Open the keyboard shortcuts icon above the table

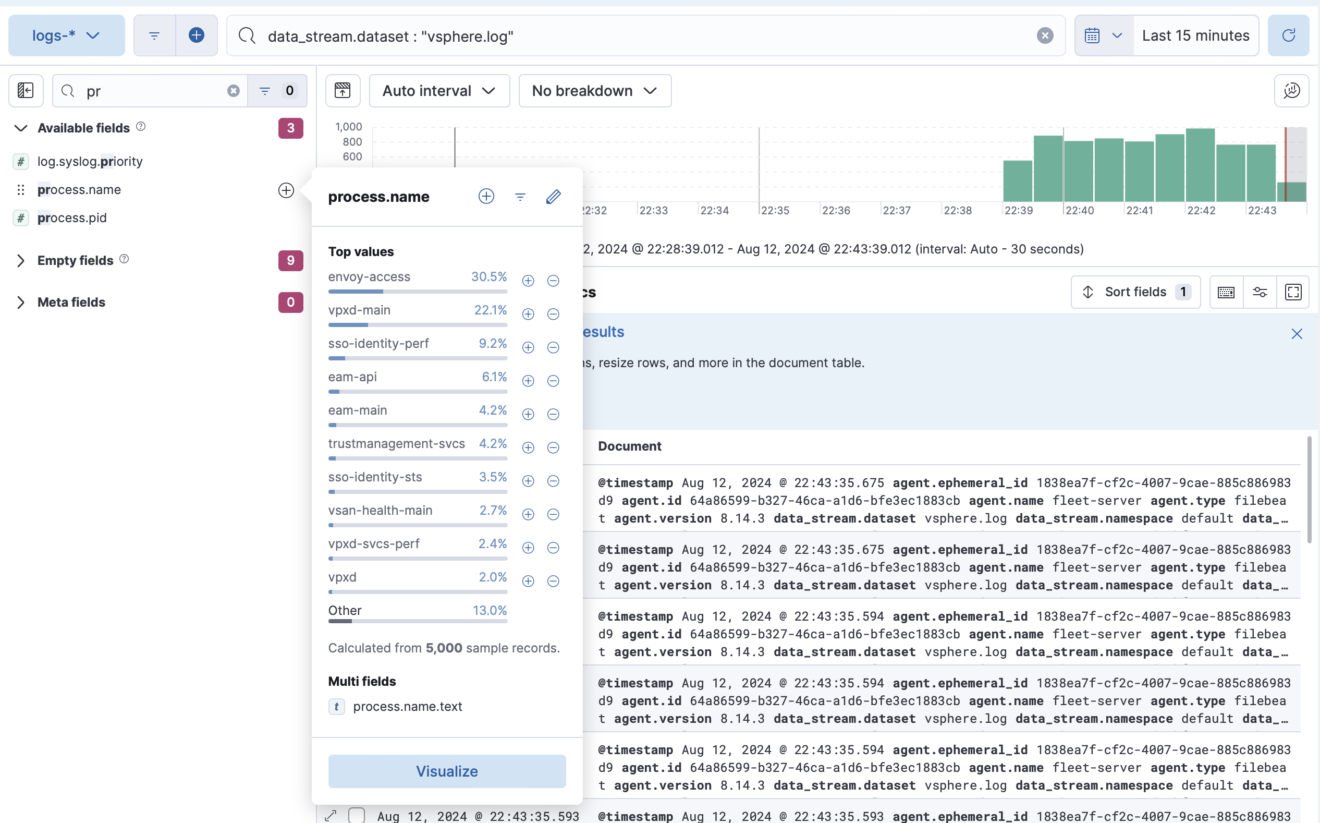tap(1226, 291)
